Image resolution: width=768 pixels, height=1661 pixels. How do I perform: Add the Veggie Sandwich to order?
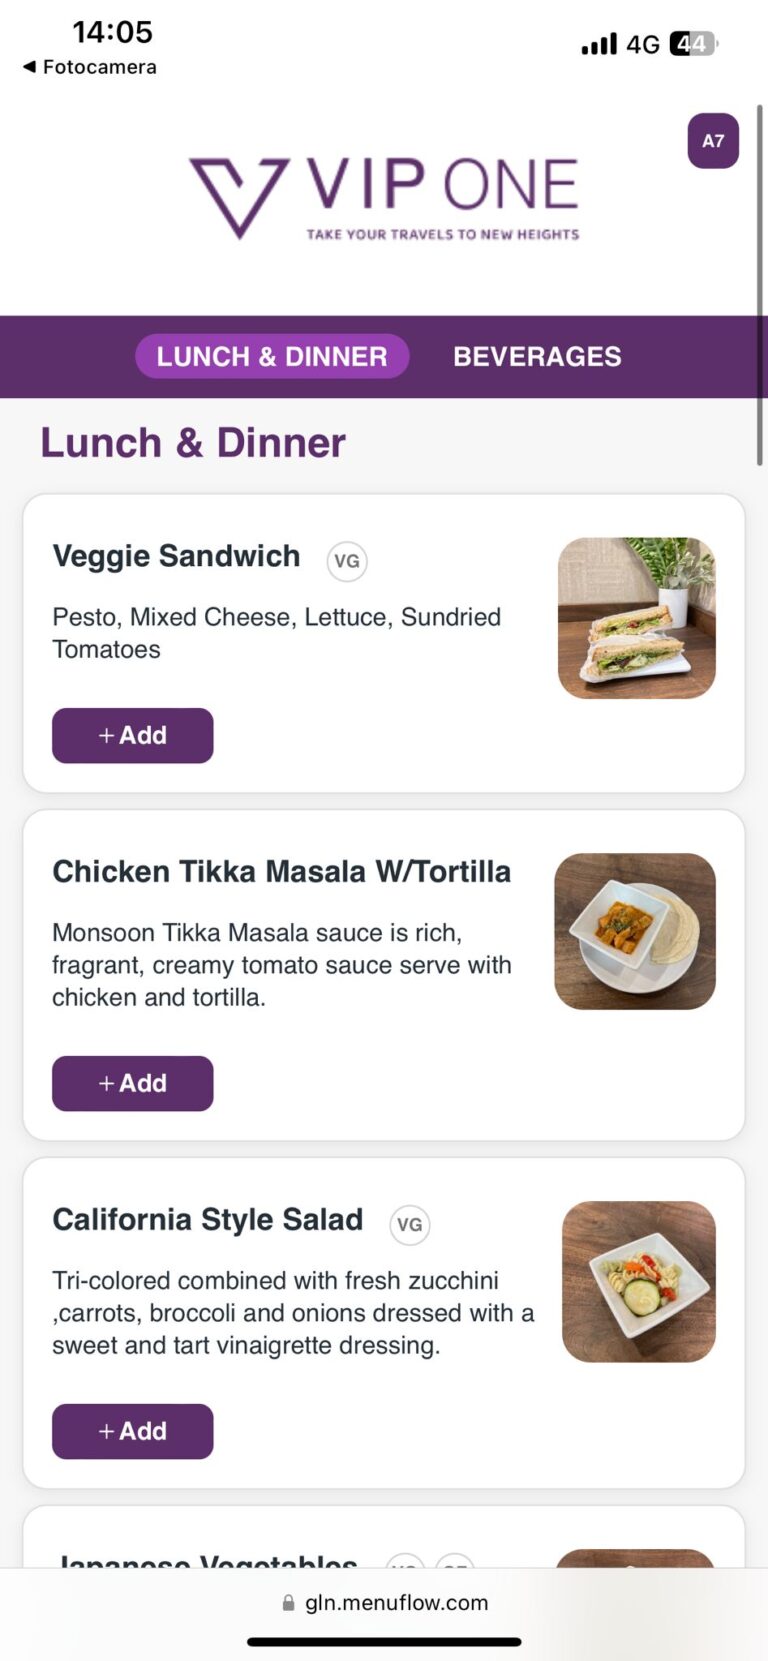pyautogui.click(x=133, y=736)
